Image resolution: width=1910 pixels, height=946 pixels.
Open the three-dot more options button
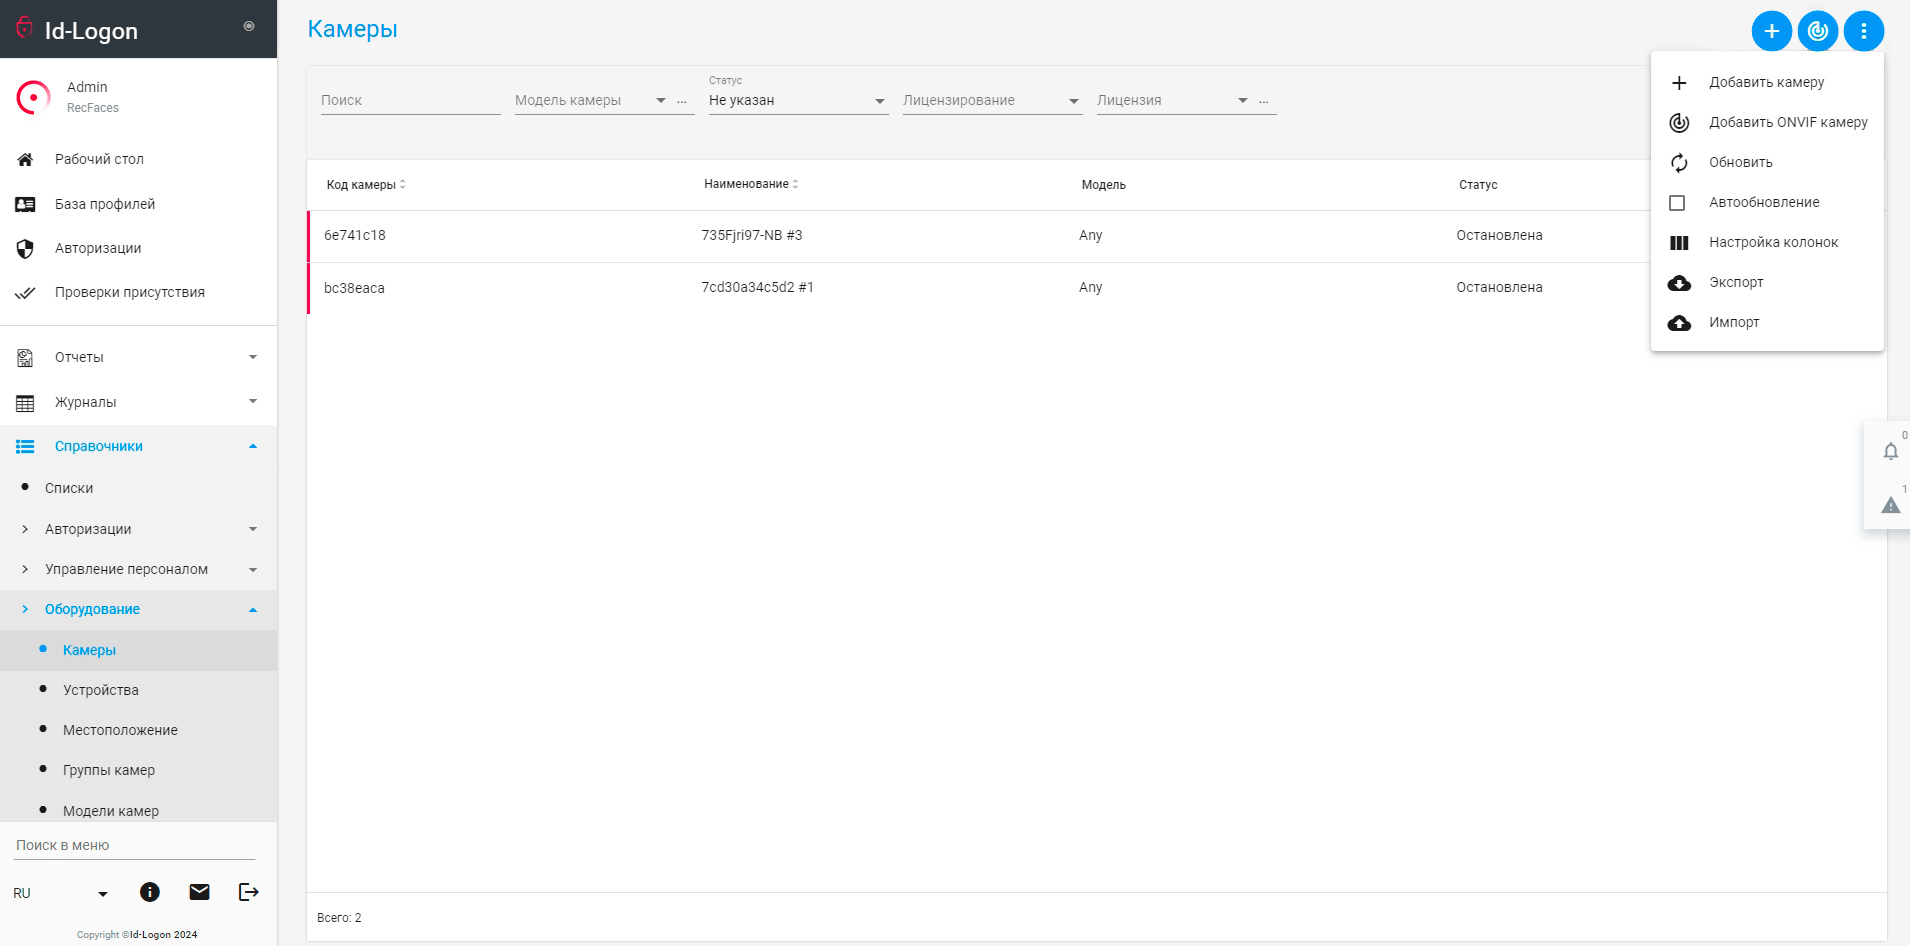click(1863, 31)
